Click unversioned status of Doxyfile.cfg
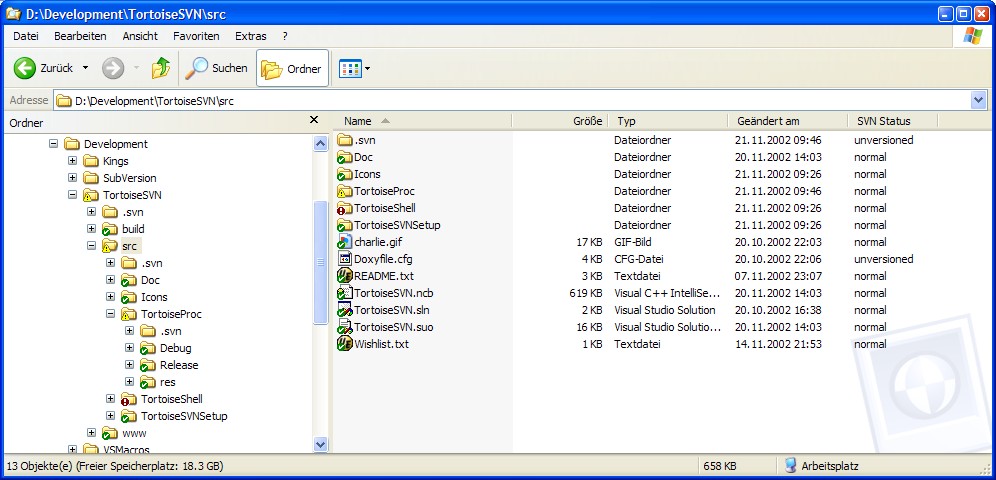The image size is (996, 480). 884,259
